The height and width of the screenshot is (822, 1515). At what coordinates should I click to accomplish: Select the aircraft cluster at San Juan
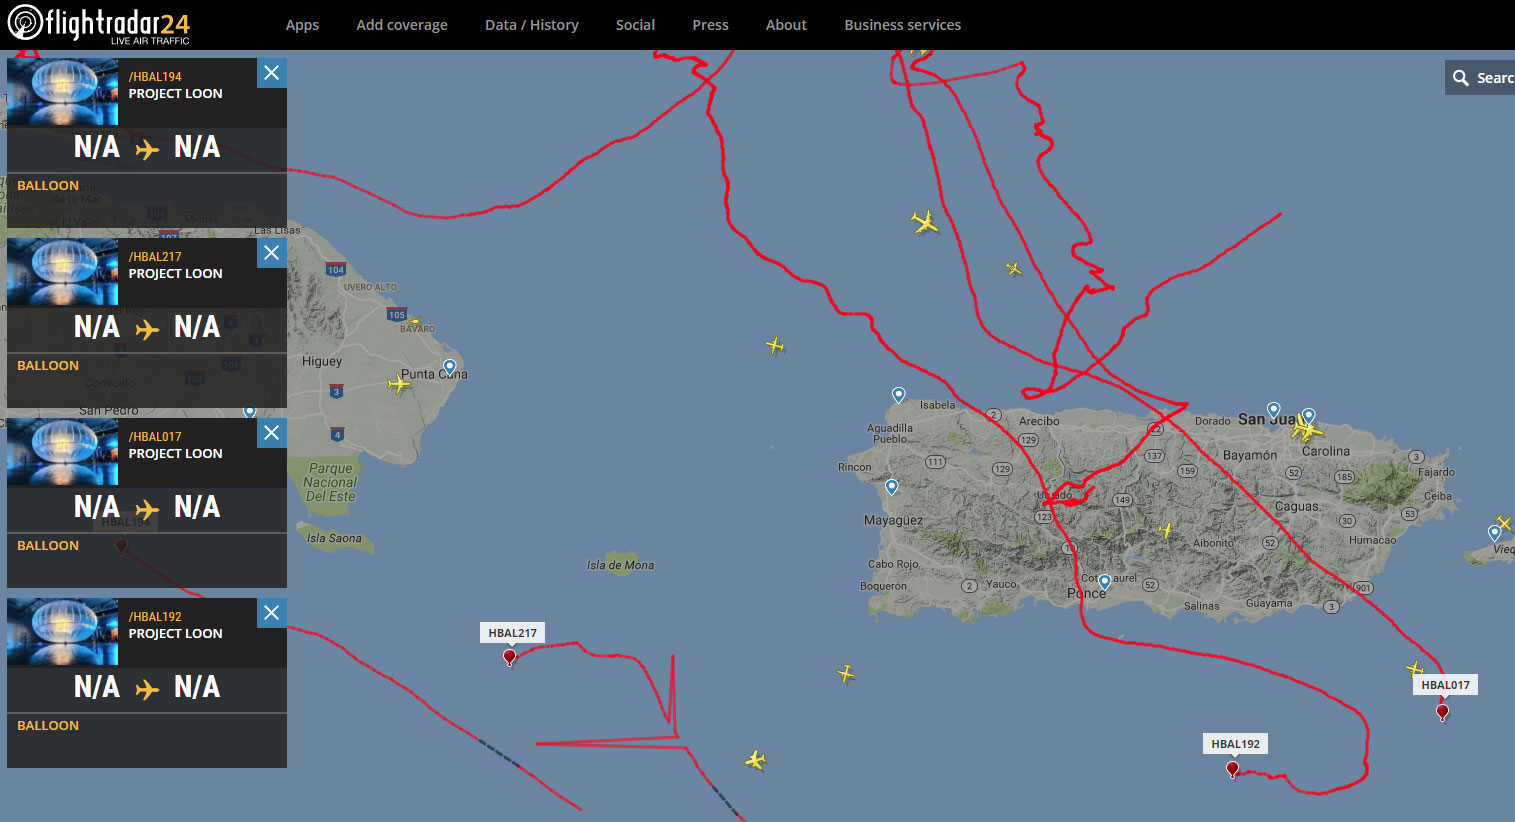point(1305,429)
